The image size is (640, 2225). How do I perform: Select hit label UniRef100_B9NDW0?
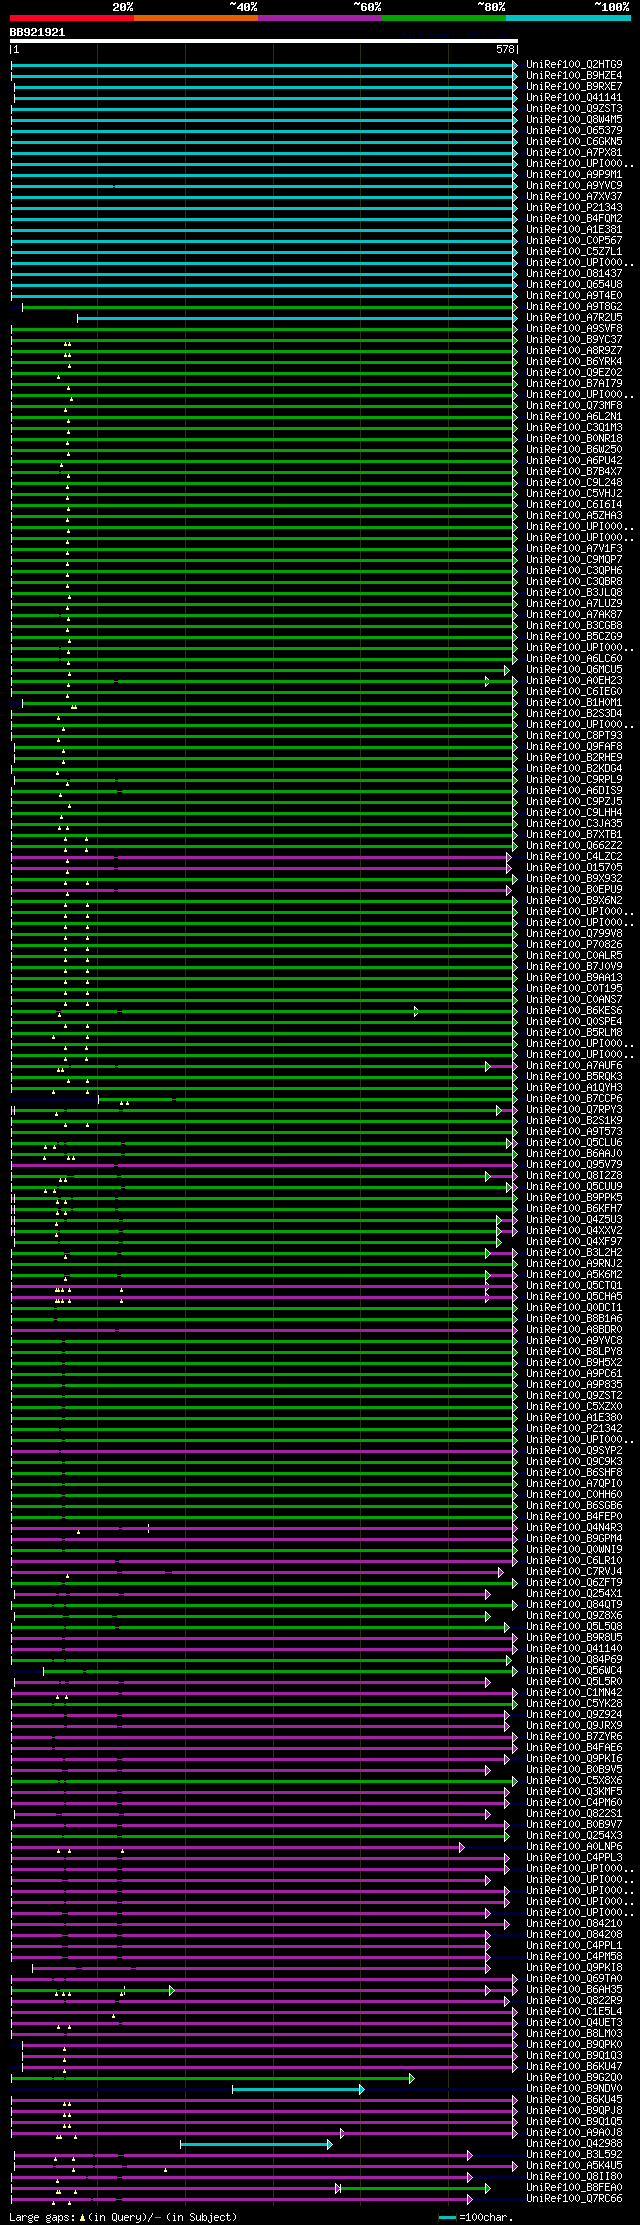(574, 2089)
